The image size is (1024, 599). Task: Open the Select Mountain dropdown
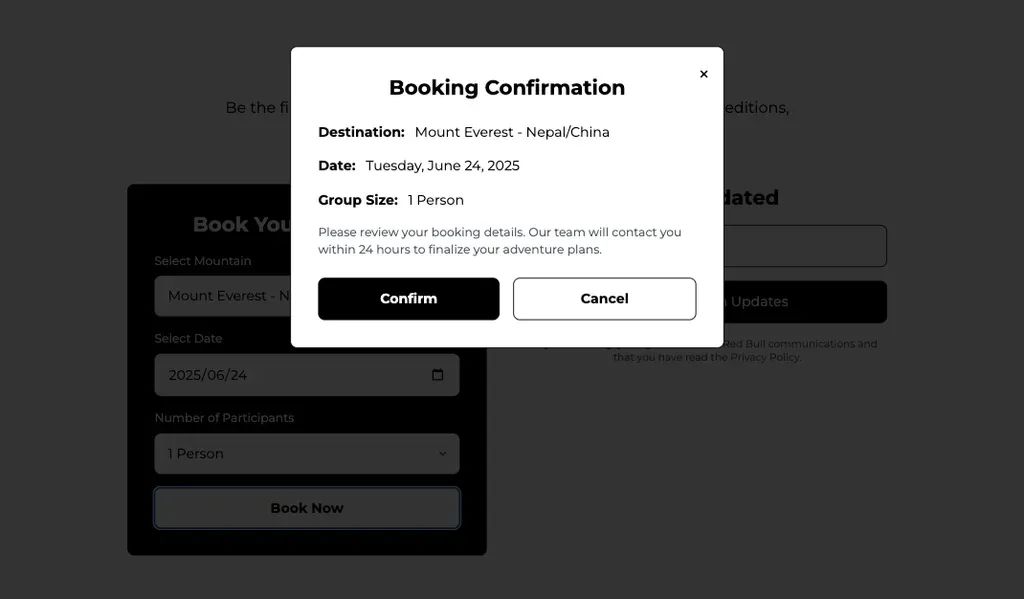tap(222, 296)
